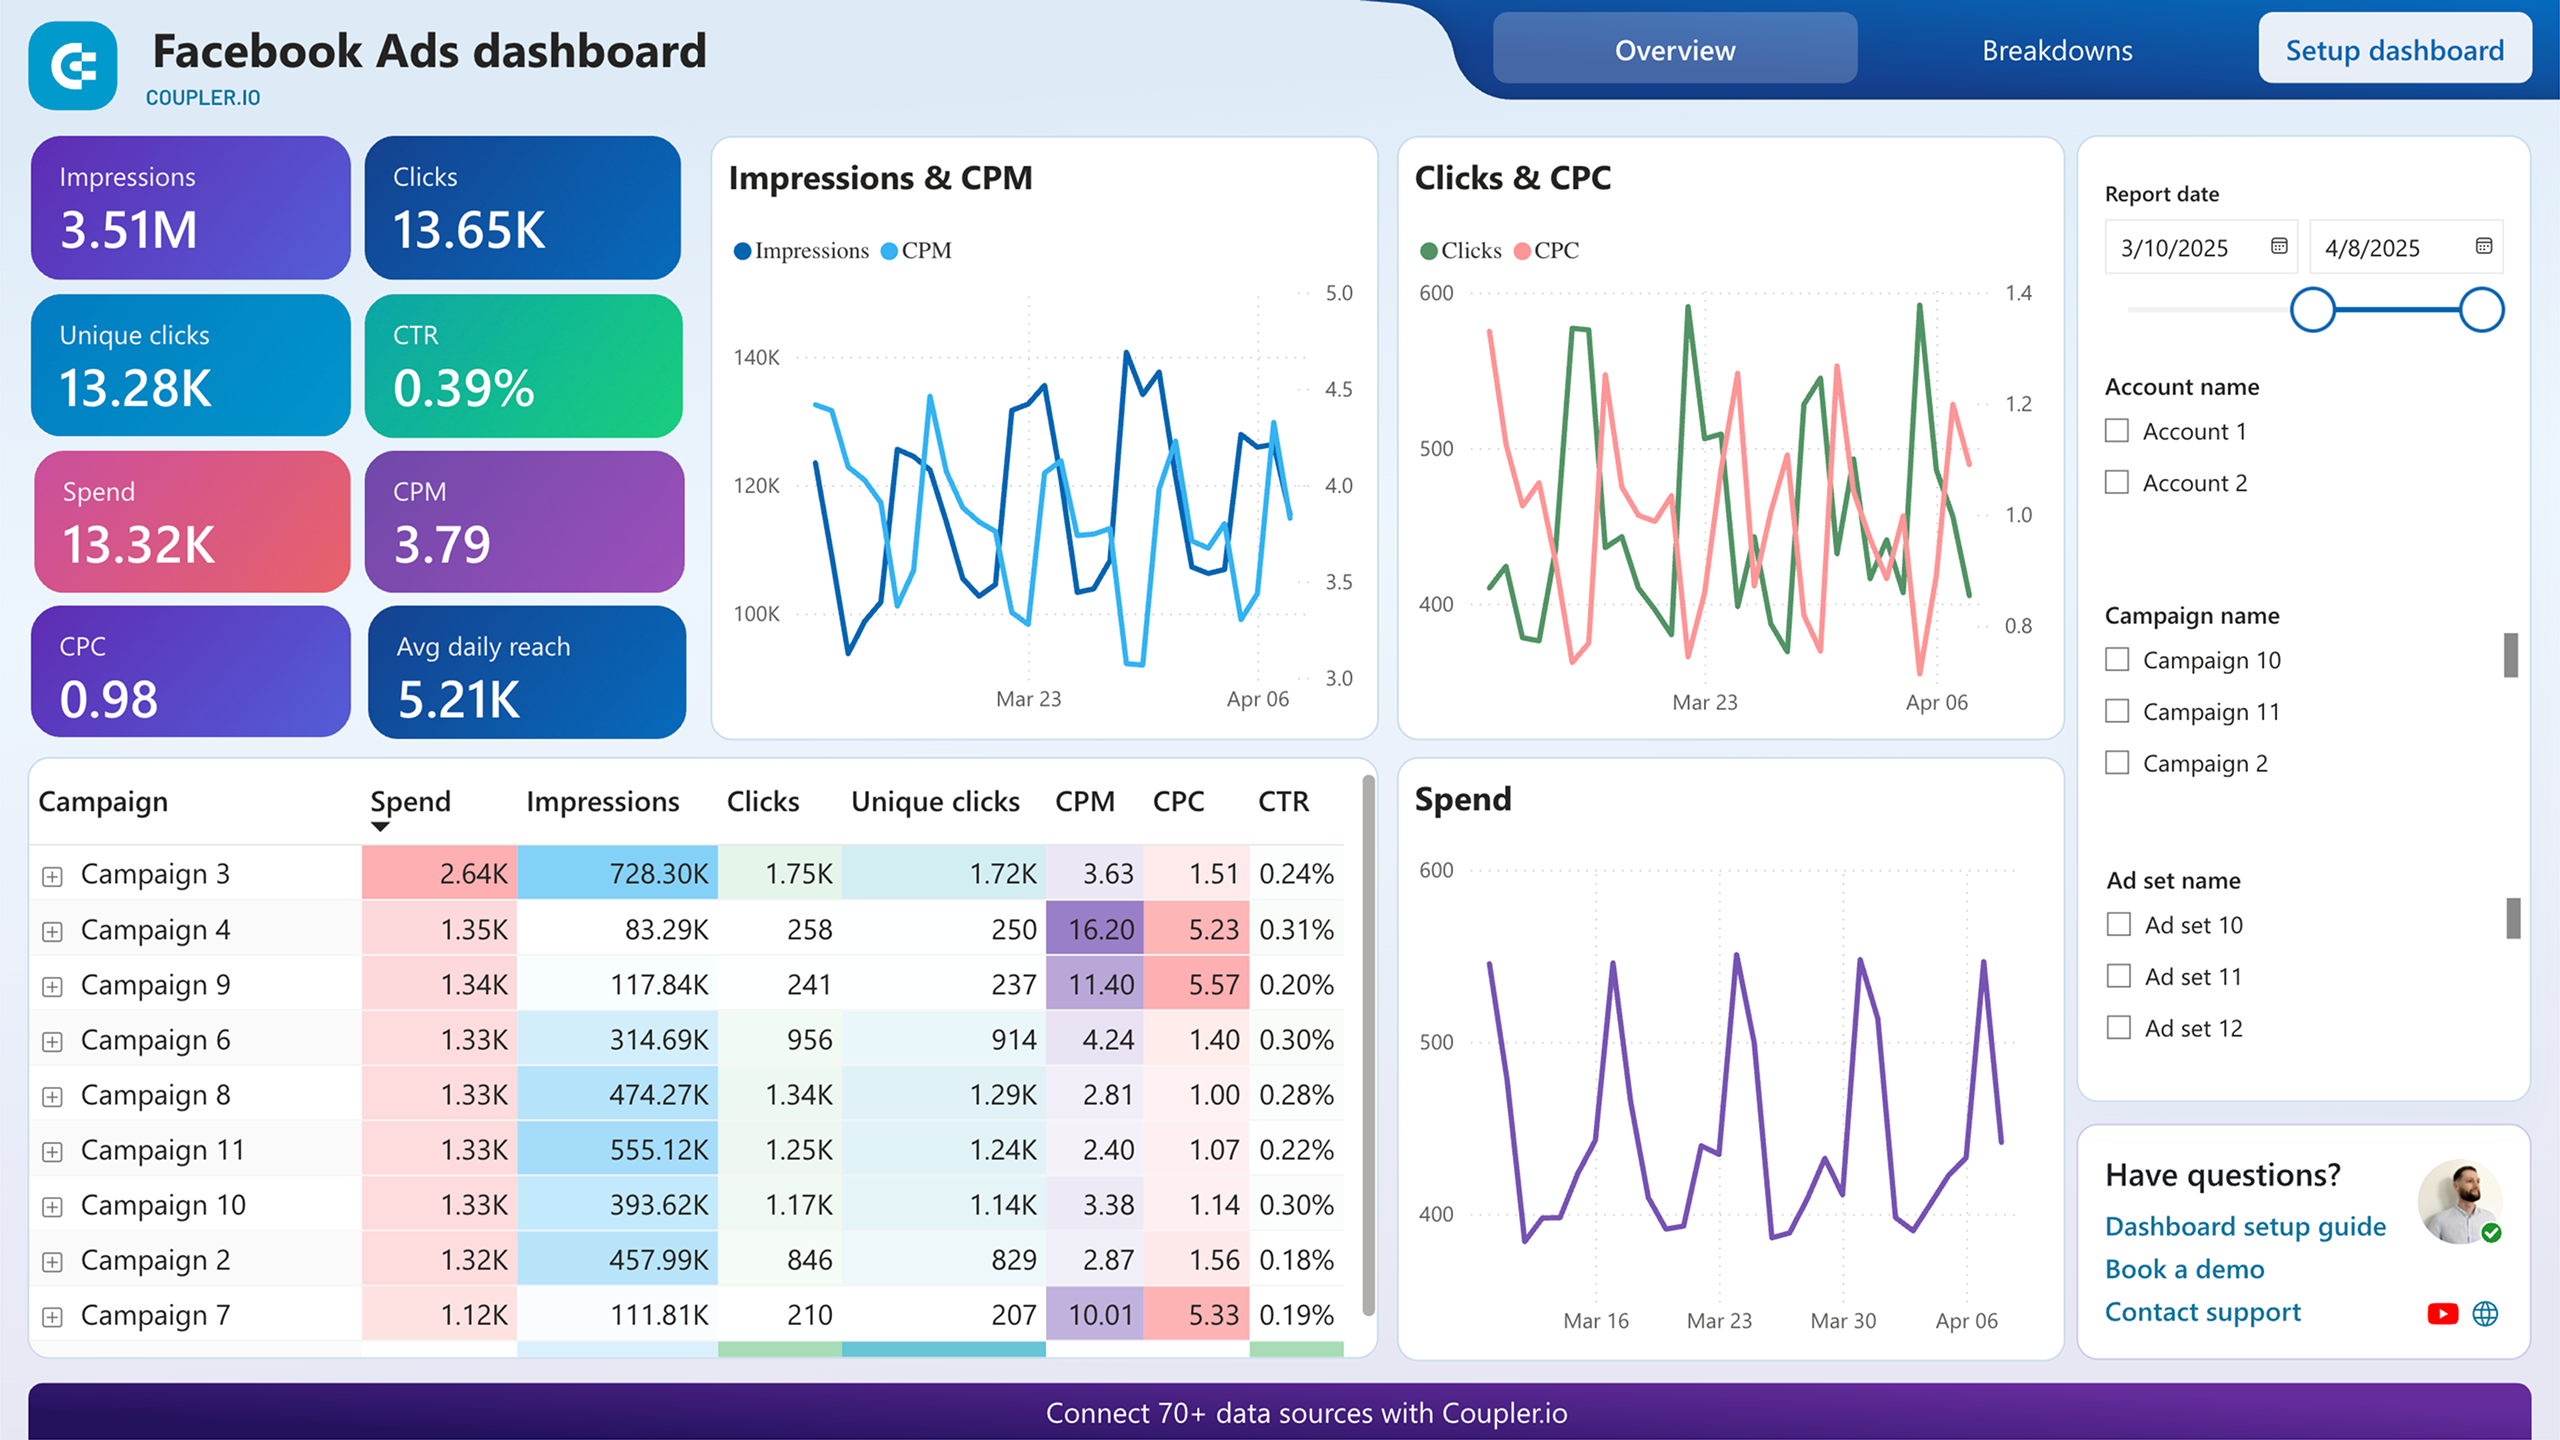
Task: Select the Overview tab
Action: (1674, 50)
